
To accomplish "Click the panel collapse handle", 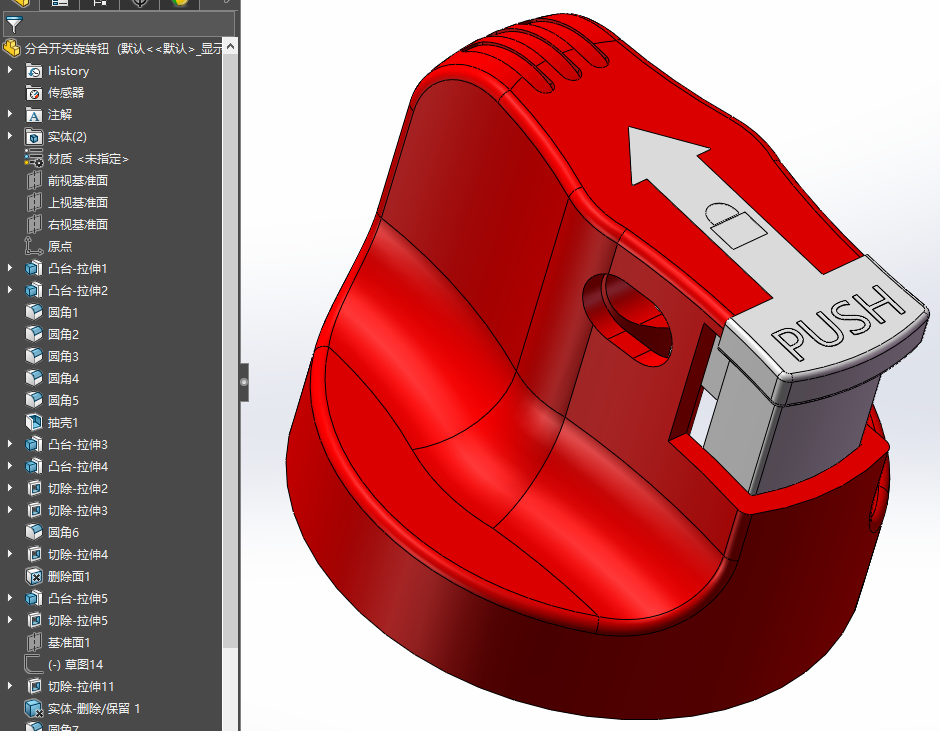I will point(244,382).
